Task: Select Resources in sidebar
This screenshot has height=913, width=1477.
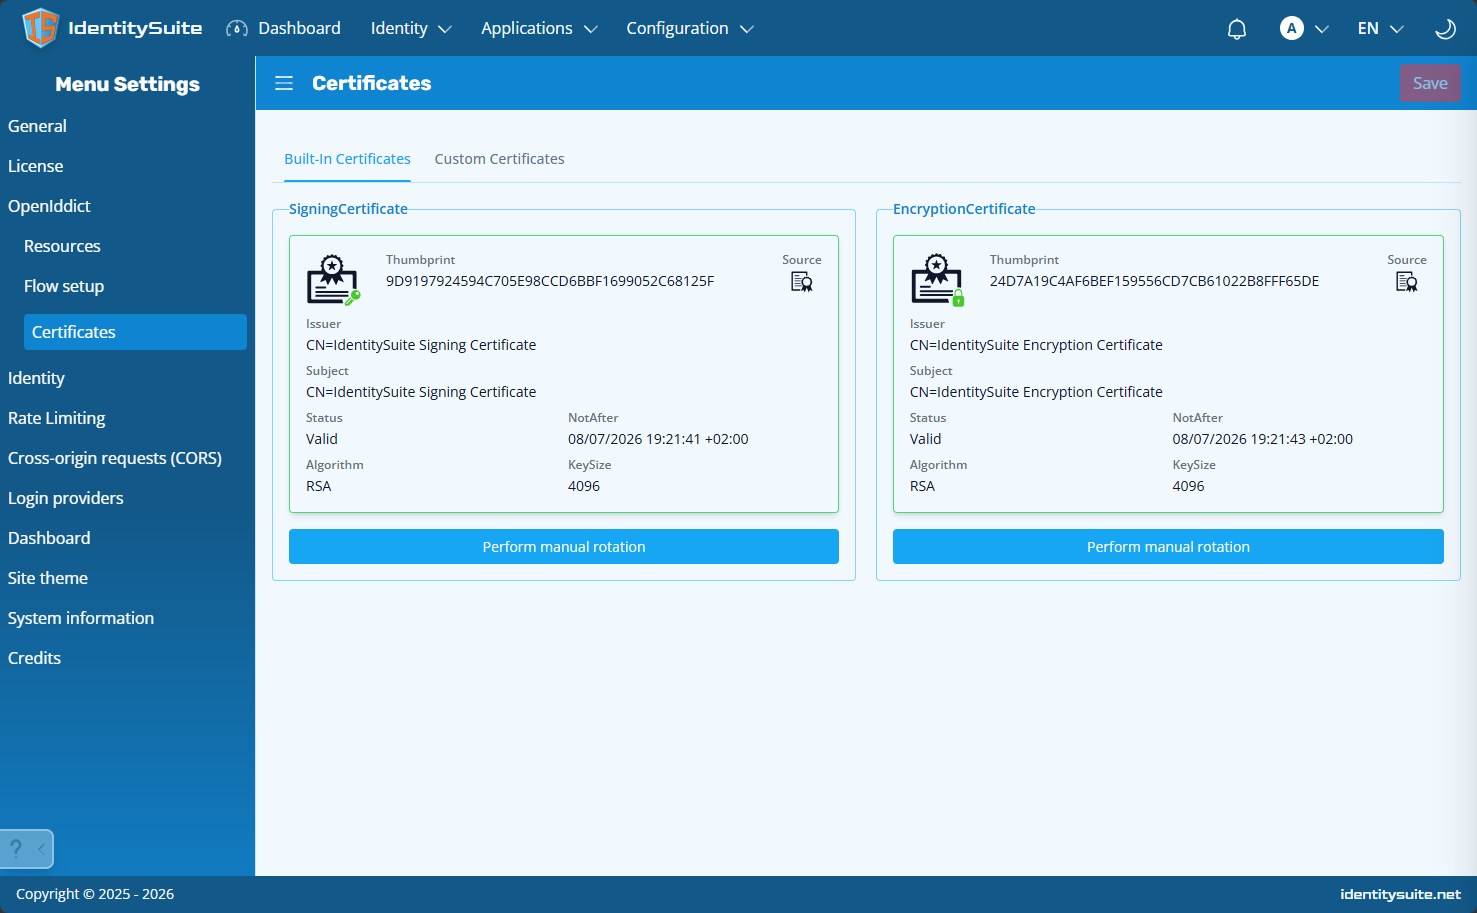Action: tap(62, 246)
